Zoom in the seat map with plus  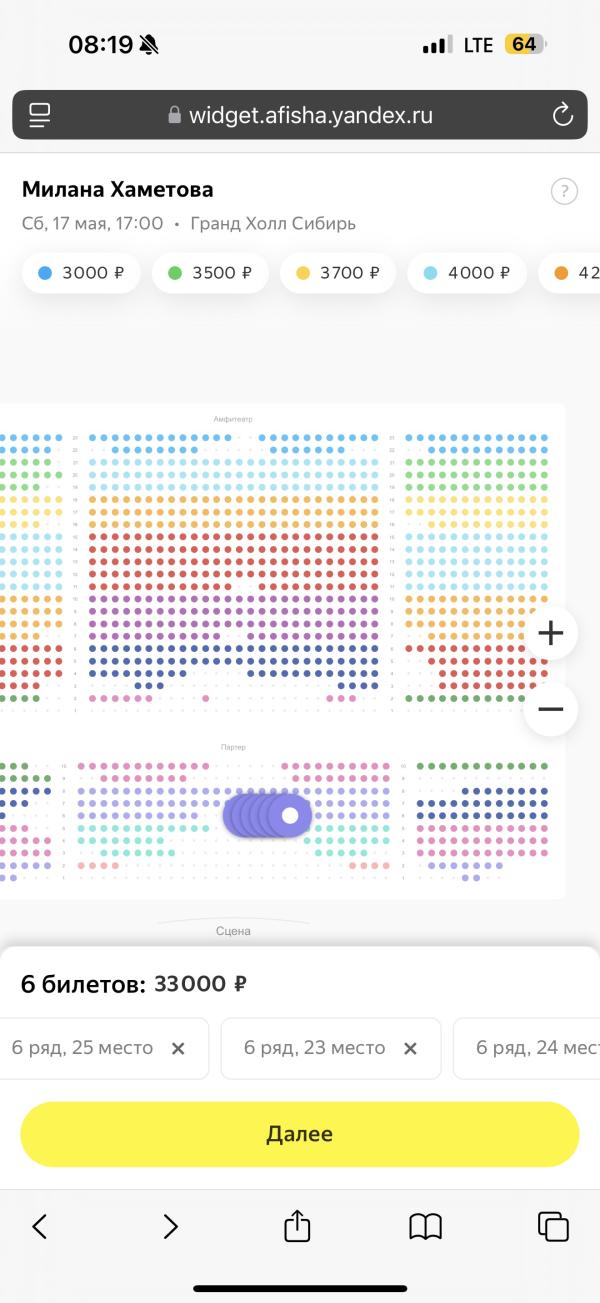(x=551, y=633)
